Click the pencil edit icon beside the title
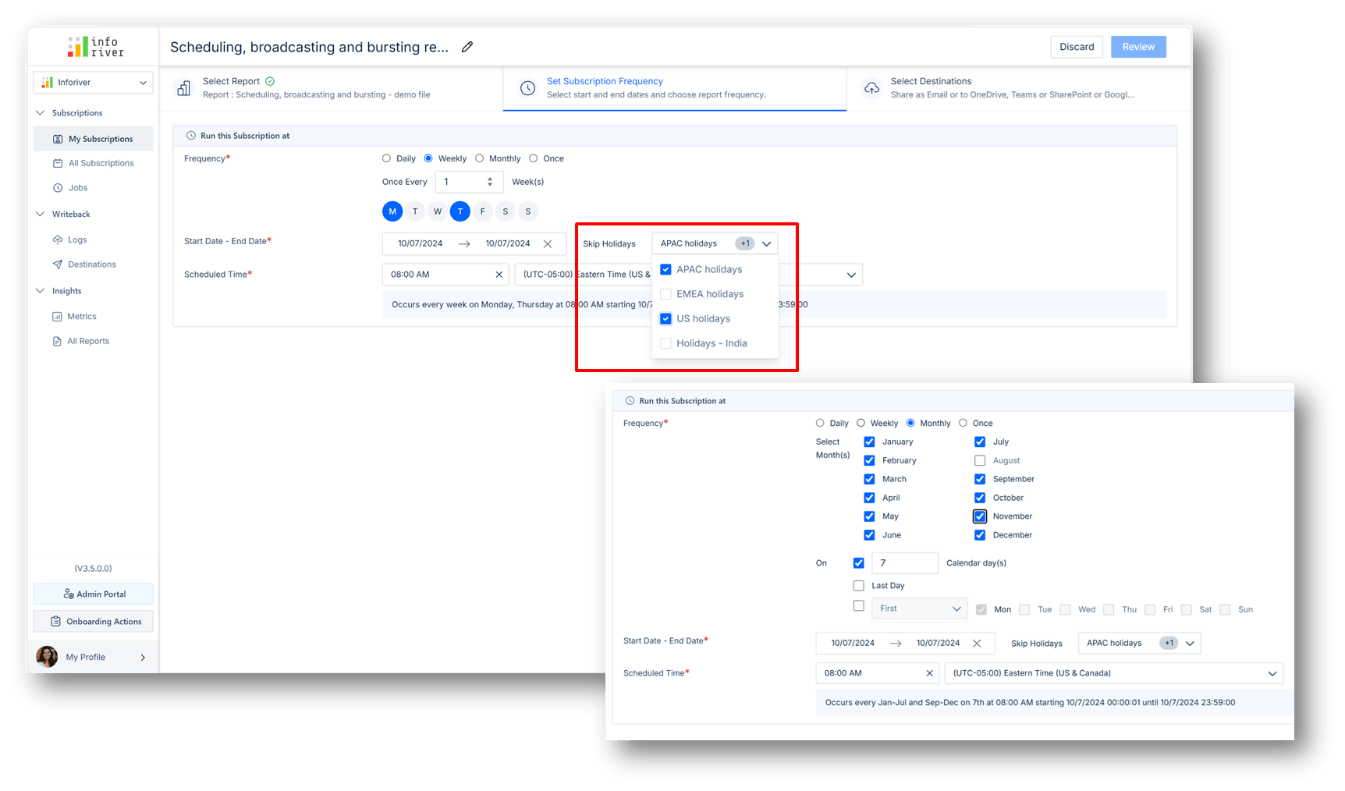This screenshot has height=791, width=1345. click(x=467, y=47)
